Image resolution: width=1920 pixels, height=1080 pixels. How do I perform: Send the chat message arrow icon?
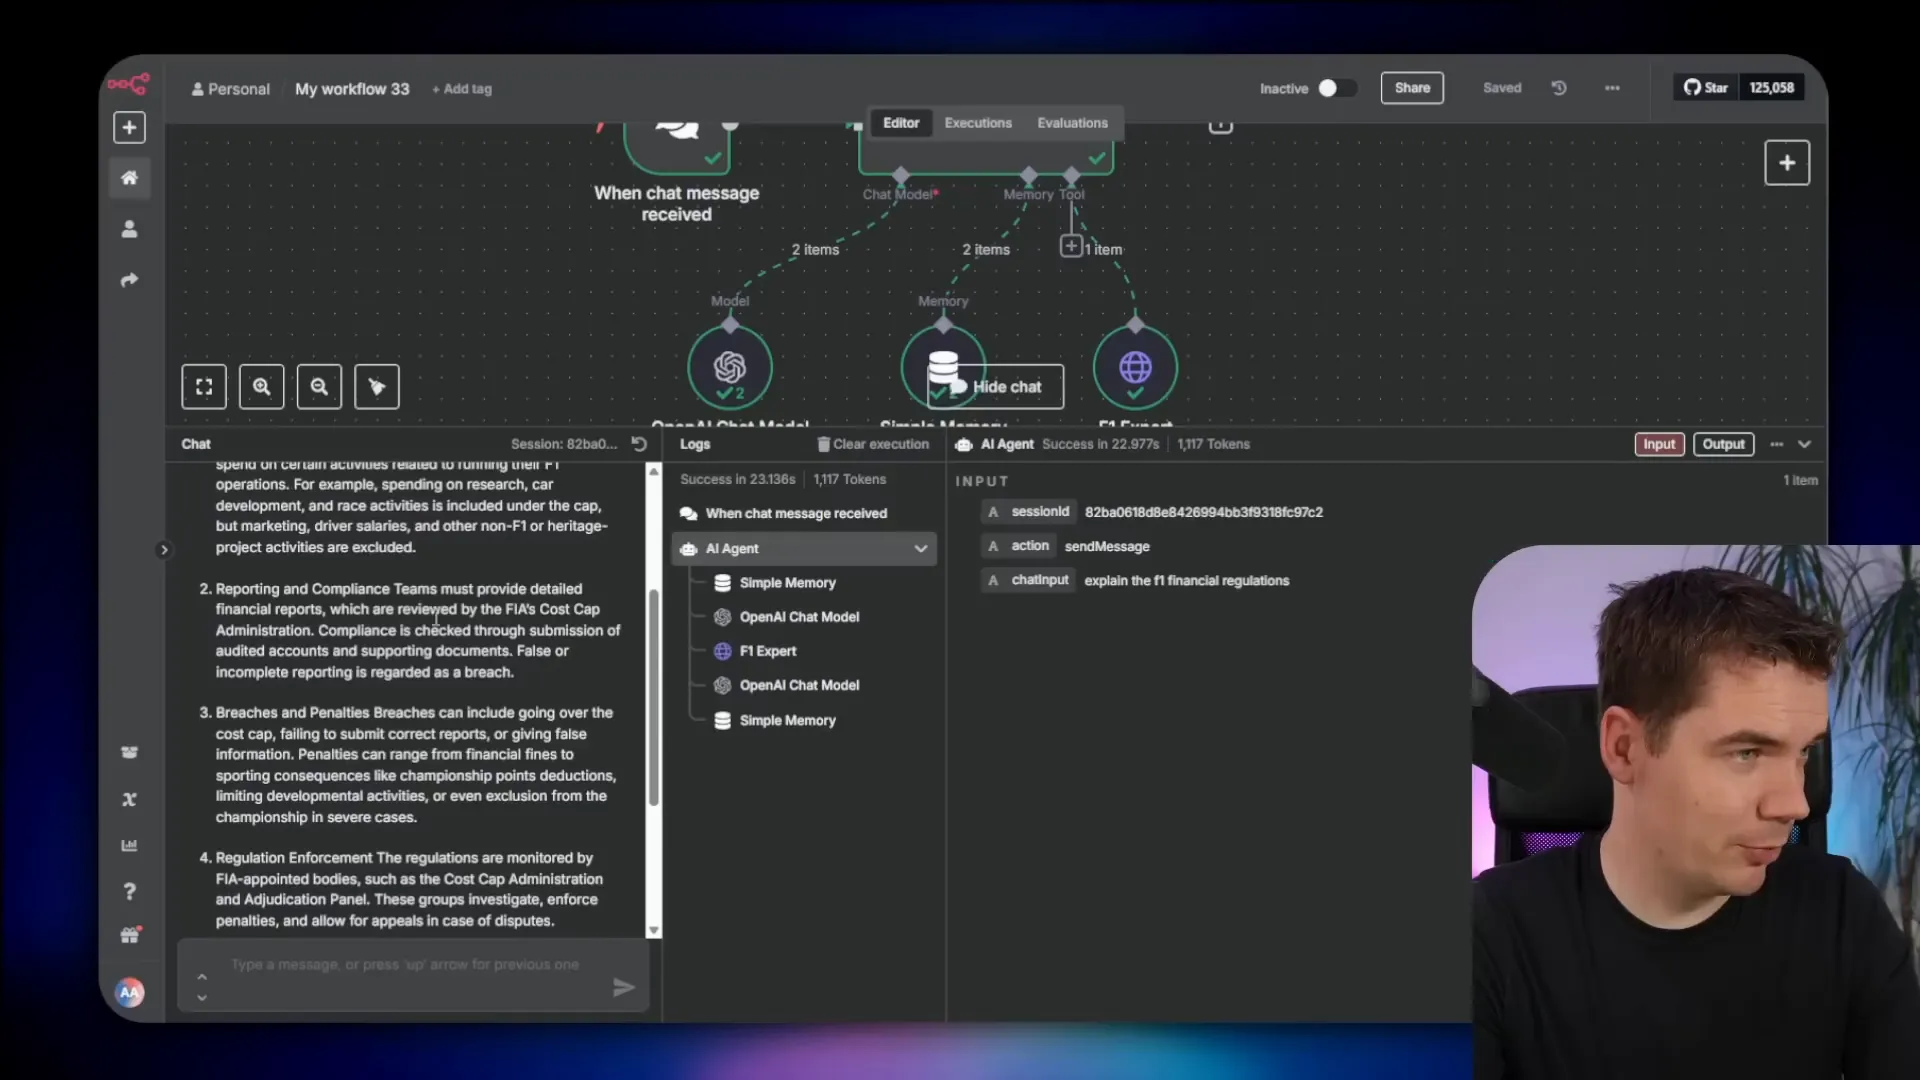(623, 988)
